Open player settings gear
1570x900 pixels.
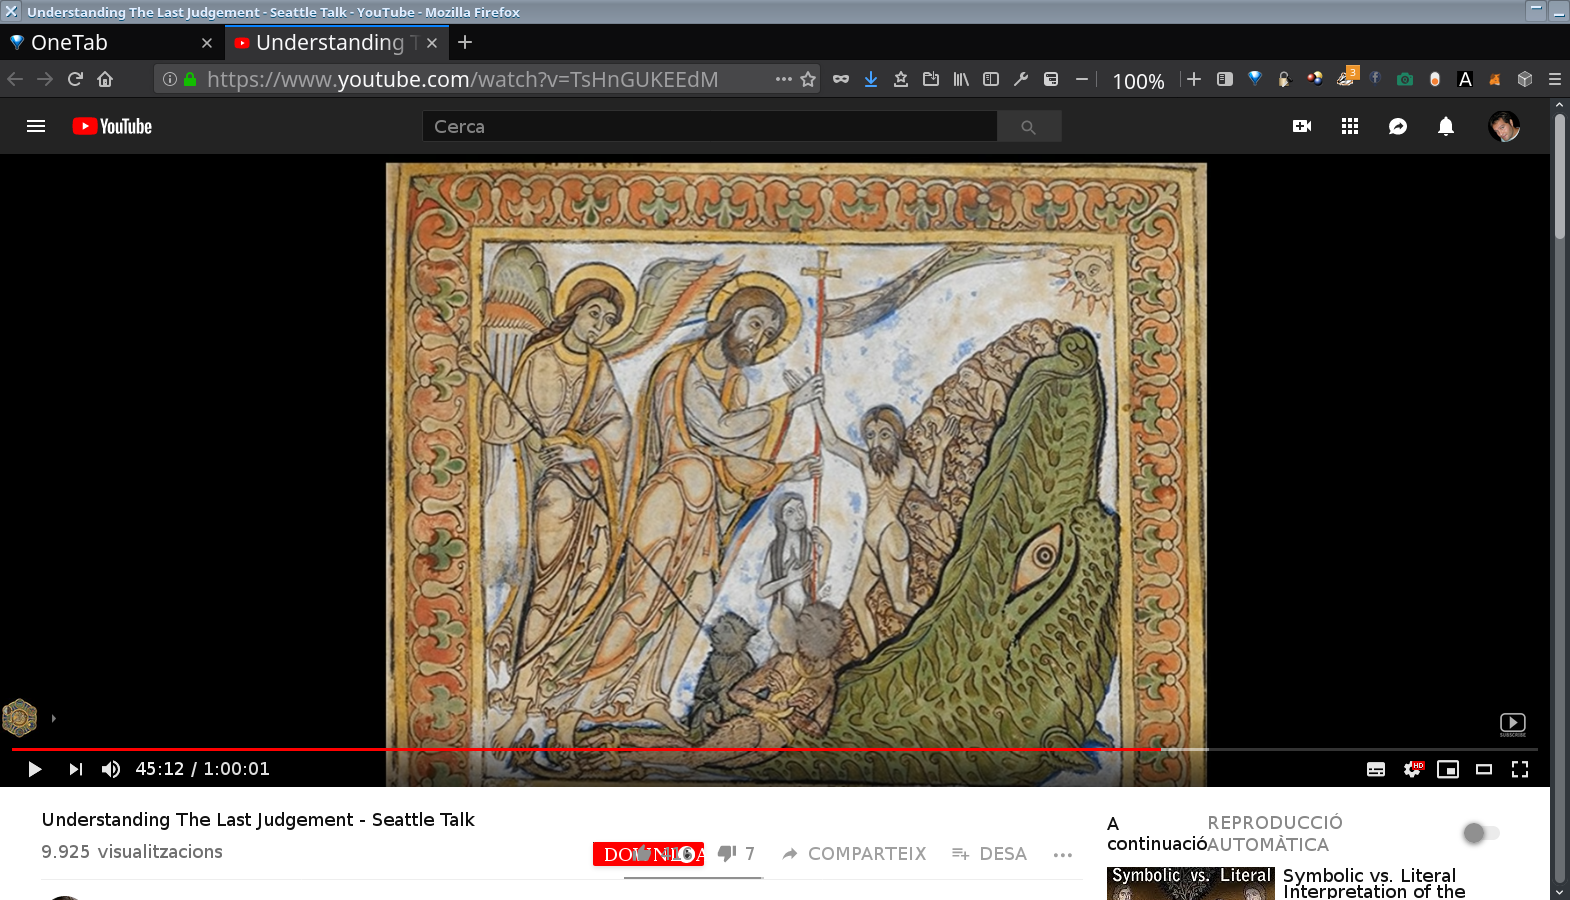click(1412, 769)
